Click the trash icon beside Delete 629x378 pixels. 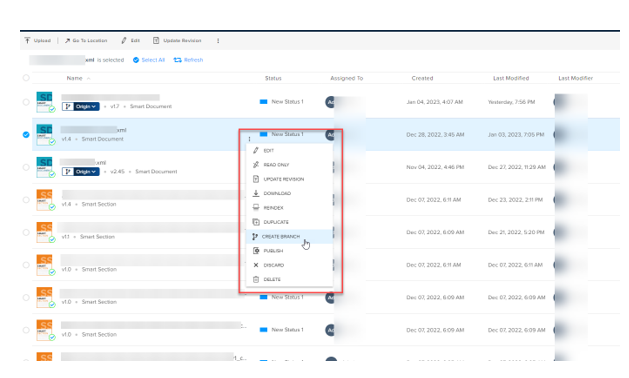(256, 279)
